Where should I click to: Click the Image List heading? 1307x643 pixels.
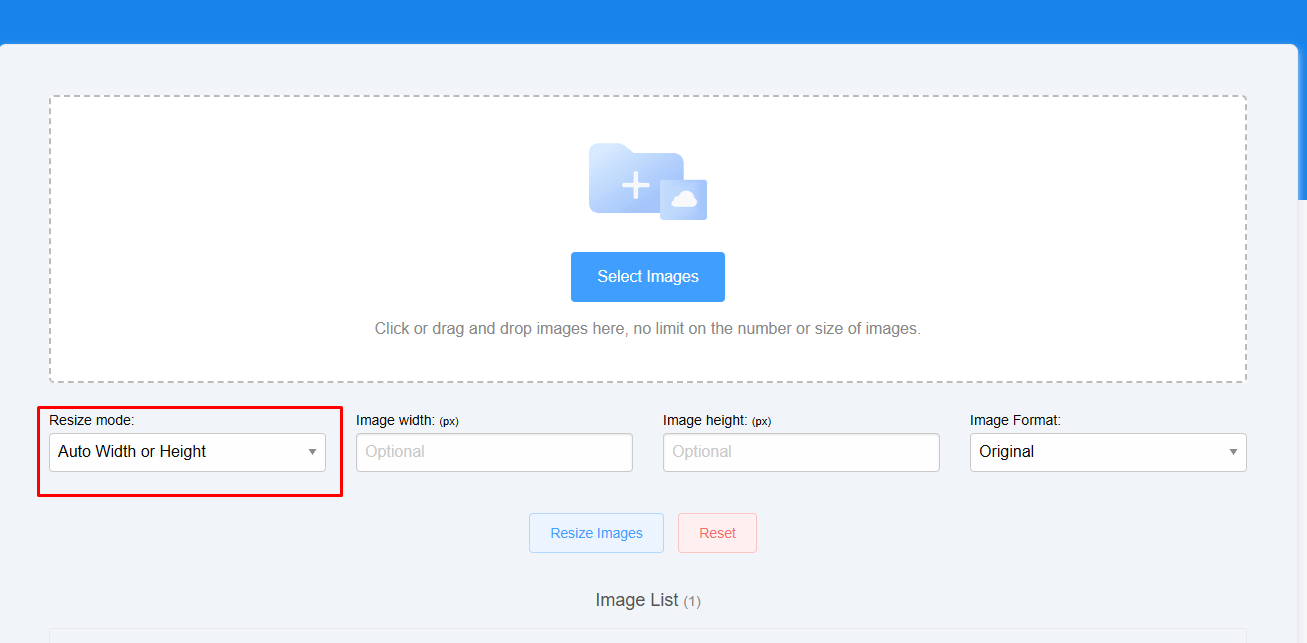[x=638, y=600]
